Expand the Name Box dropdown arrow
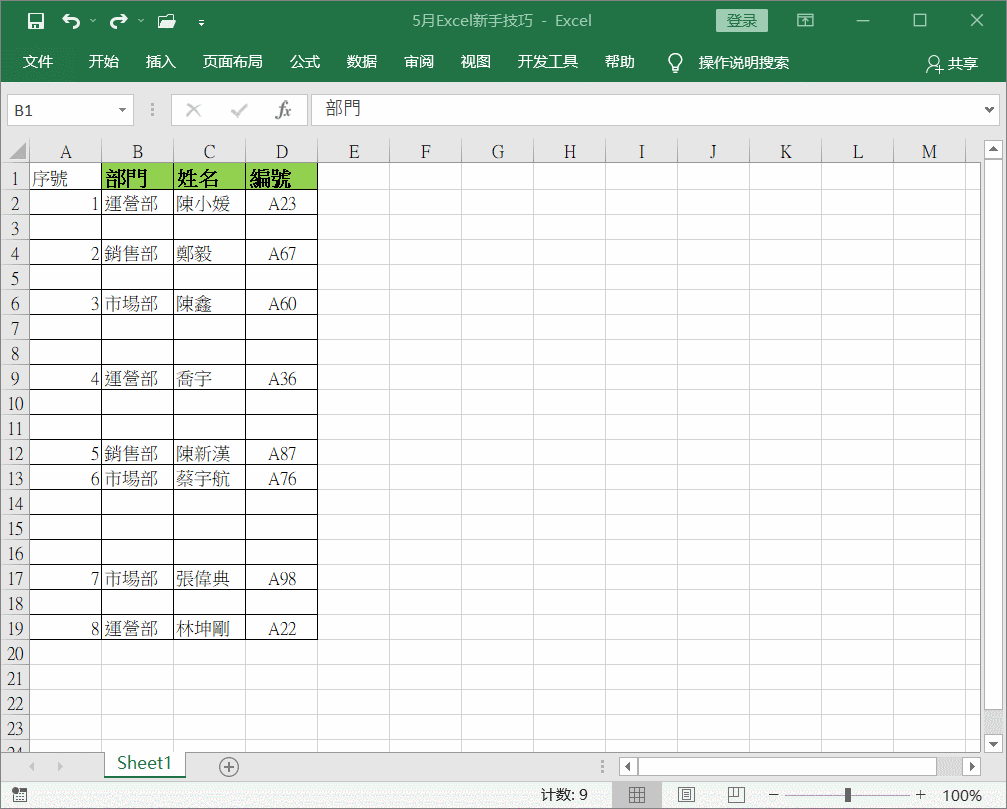1007x809 pixels. 122,110
